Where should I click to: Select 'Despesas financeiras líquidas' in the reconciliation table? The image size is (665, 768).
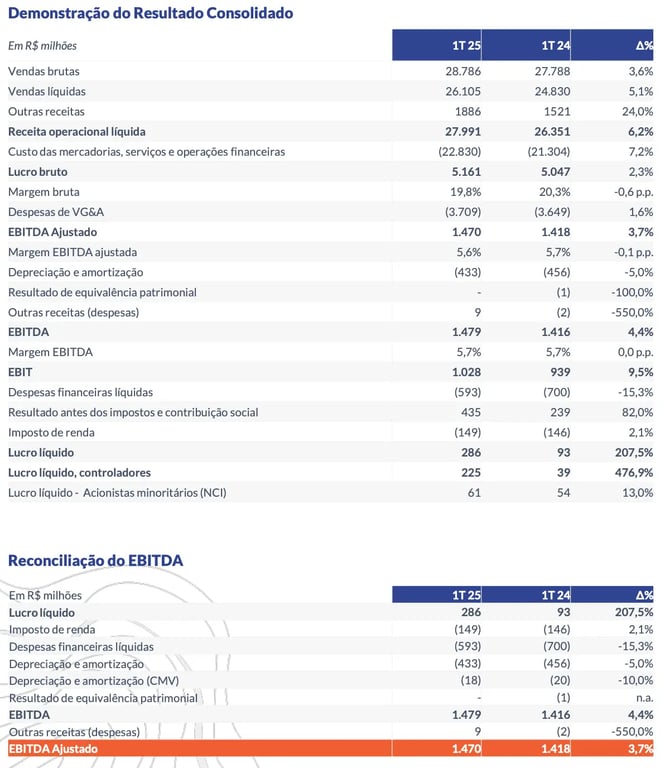pyautogui.click(x=81, y=647)
